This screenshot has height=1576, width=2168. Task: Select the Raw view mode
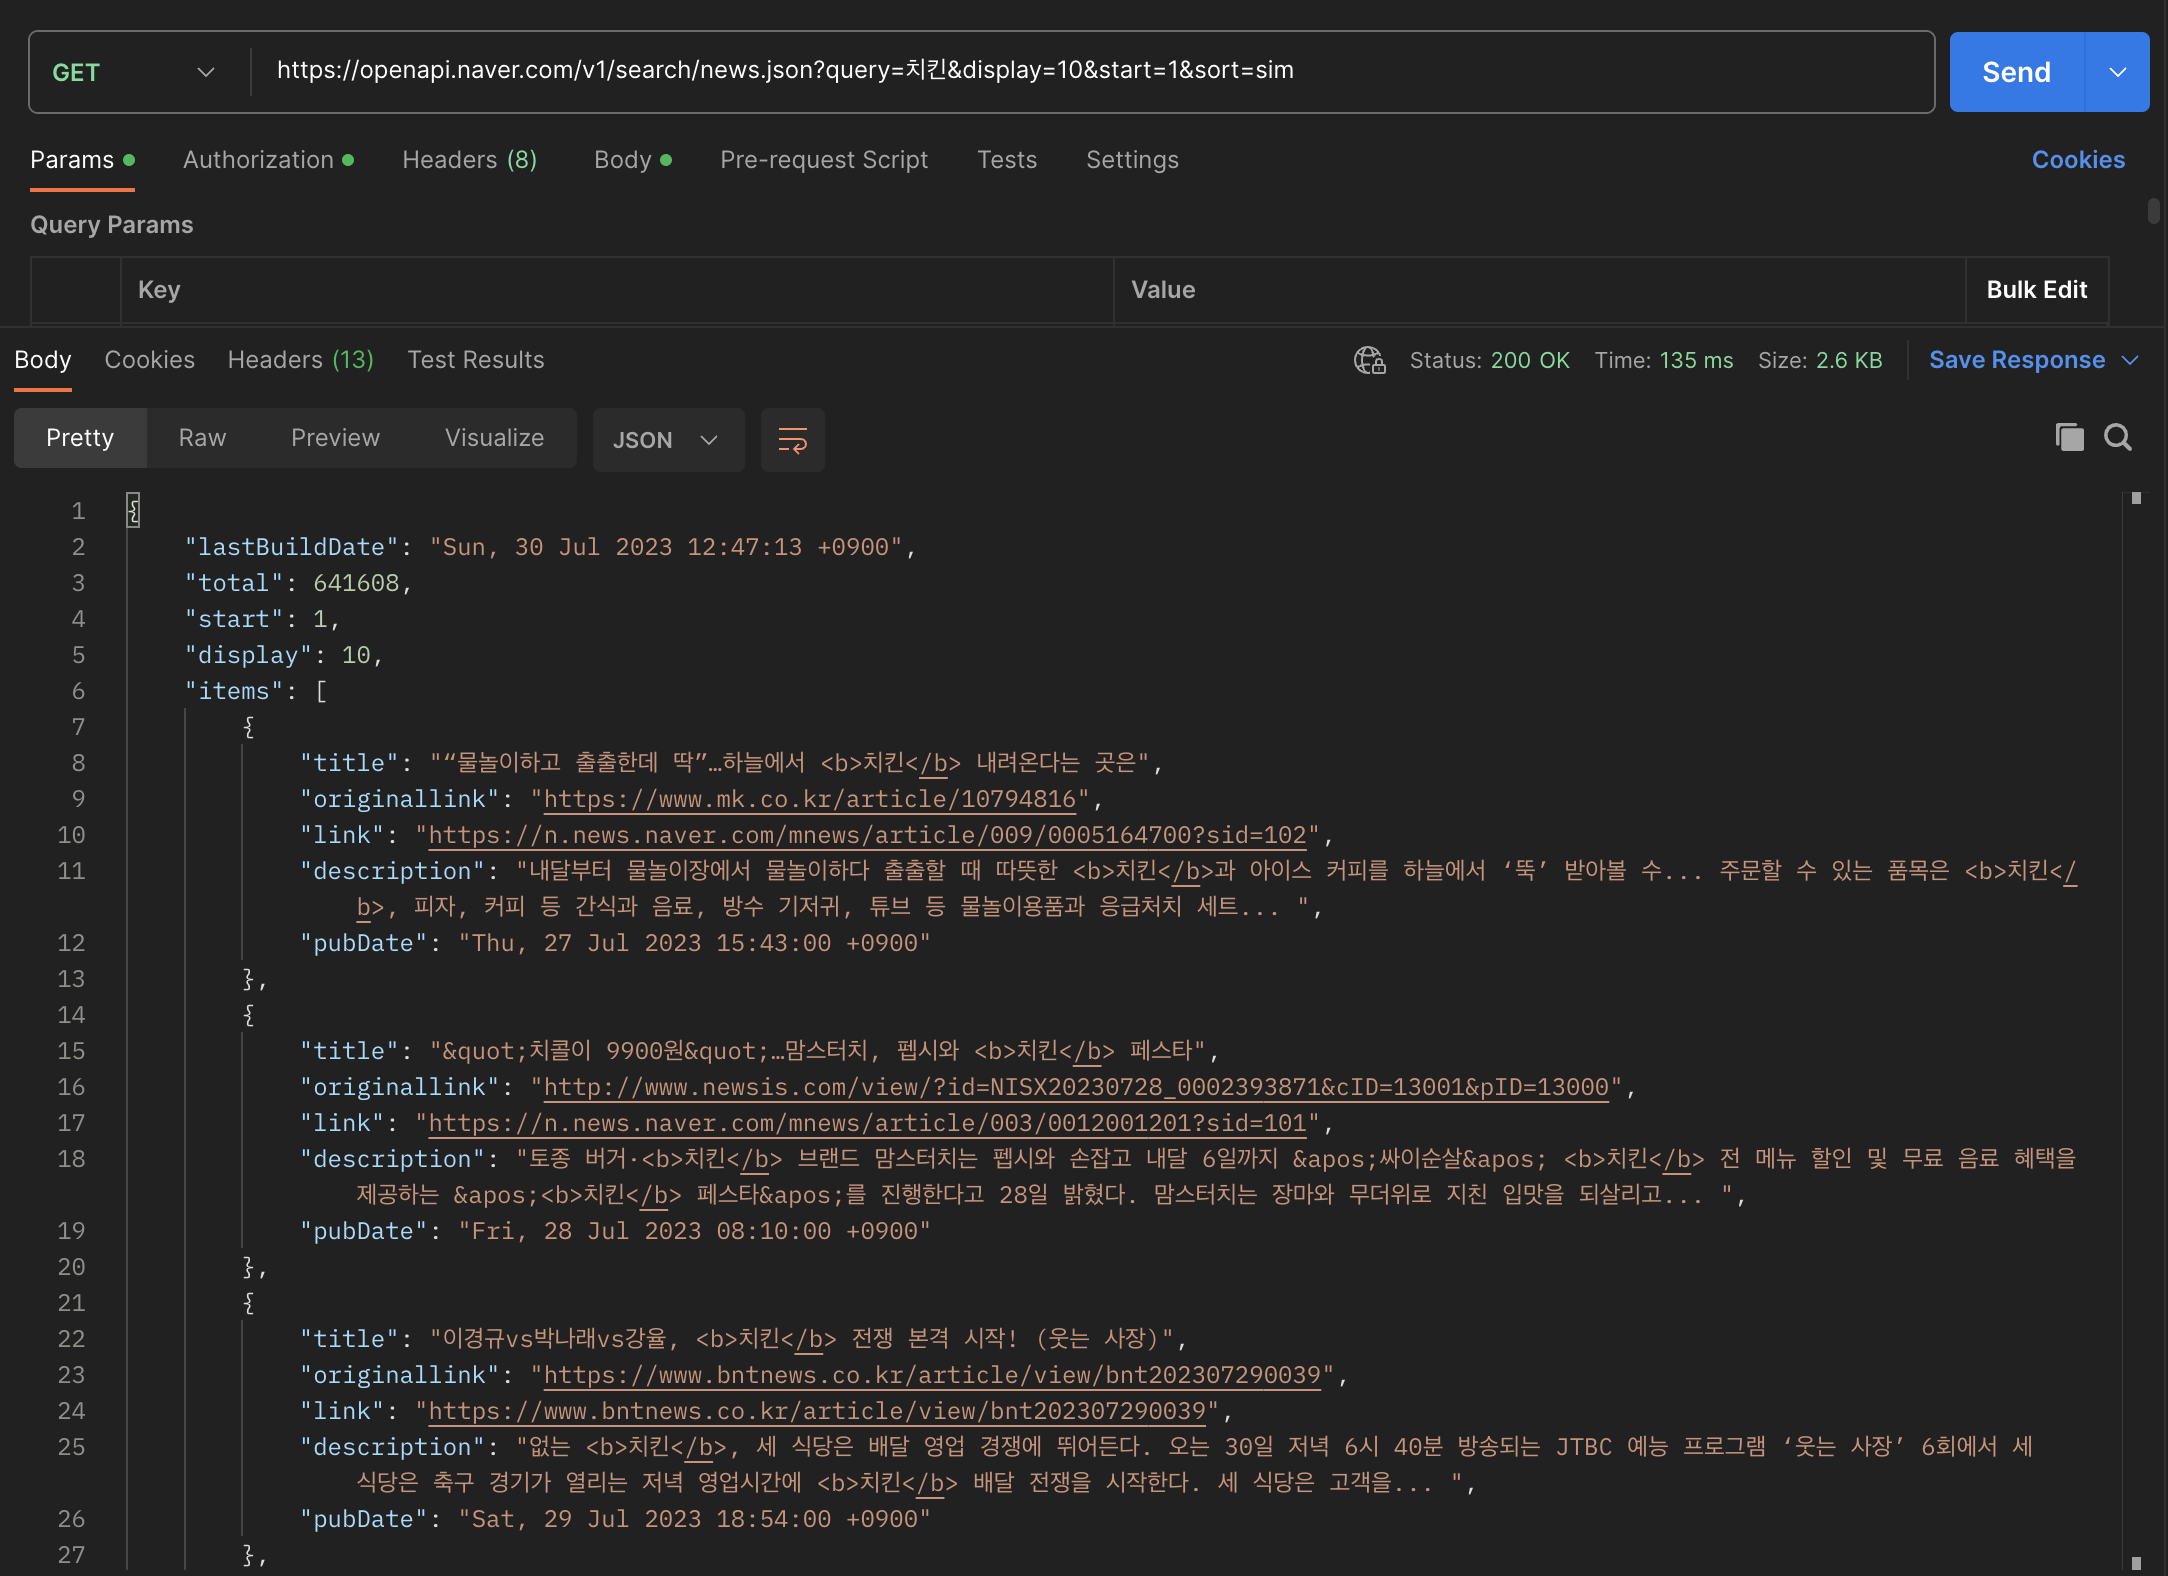pos(202,438)
